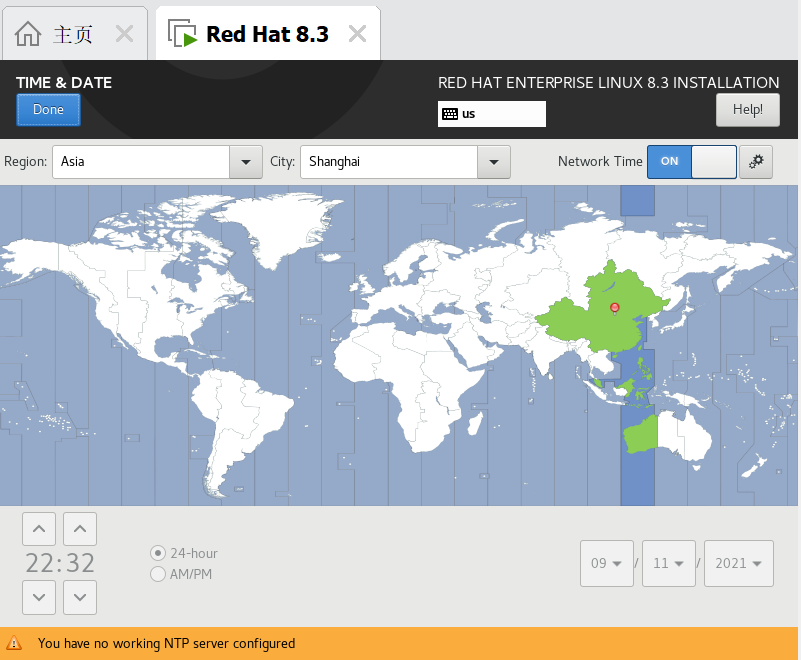Select the Shanghai location marker on the map

pos(614,308)
